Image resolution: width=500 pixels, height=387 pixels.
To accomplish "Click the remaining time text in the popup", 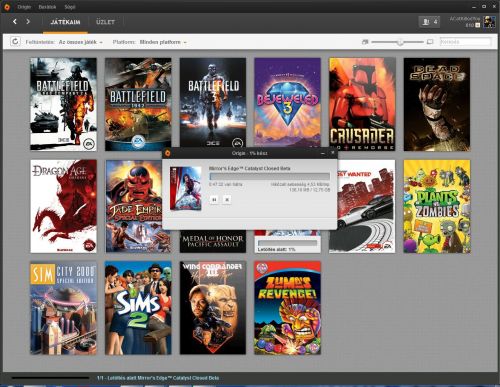I will [x=226, y=184].
